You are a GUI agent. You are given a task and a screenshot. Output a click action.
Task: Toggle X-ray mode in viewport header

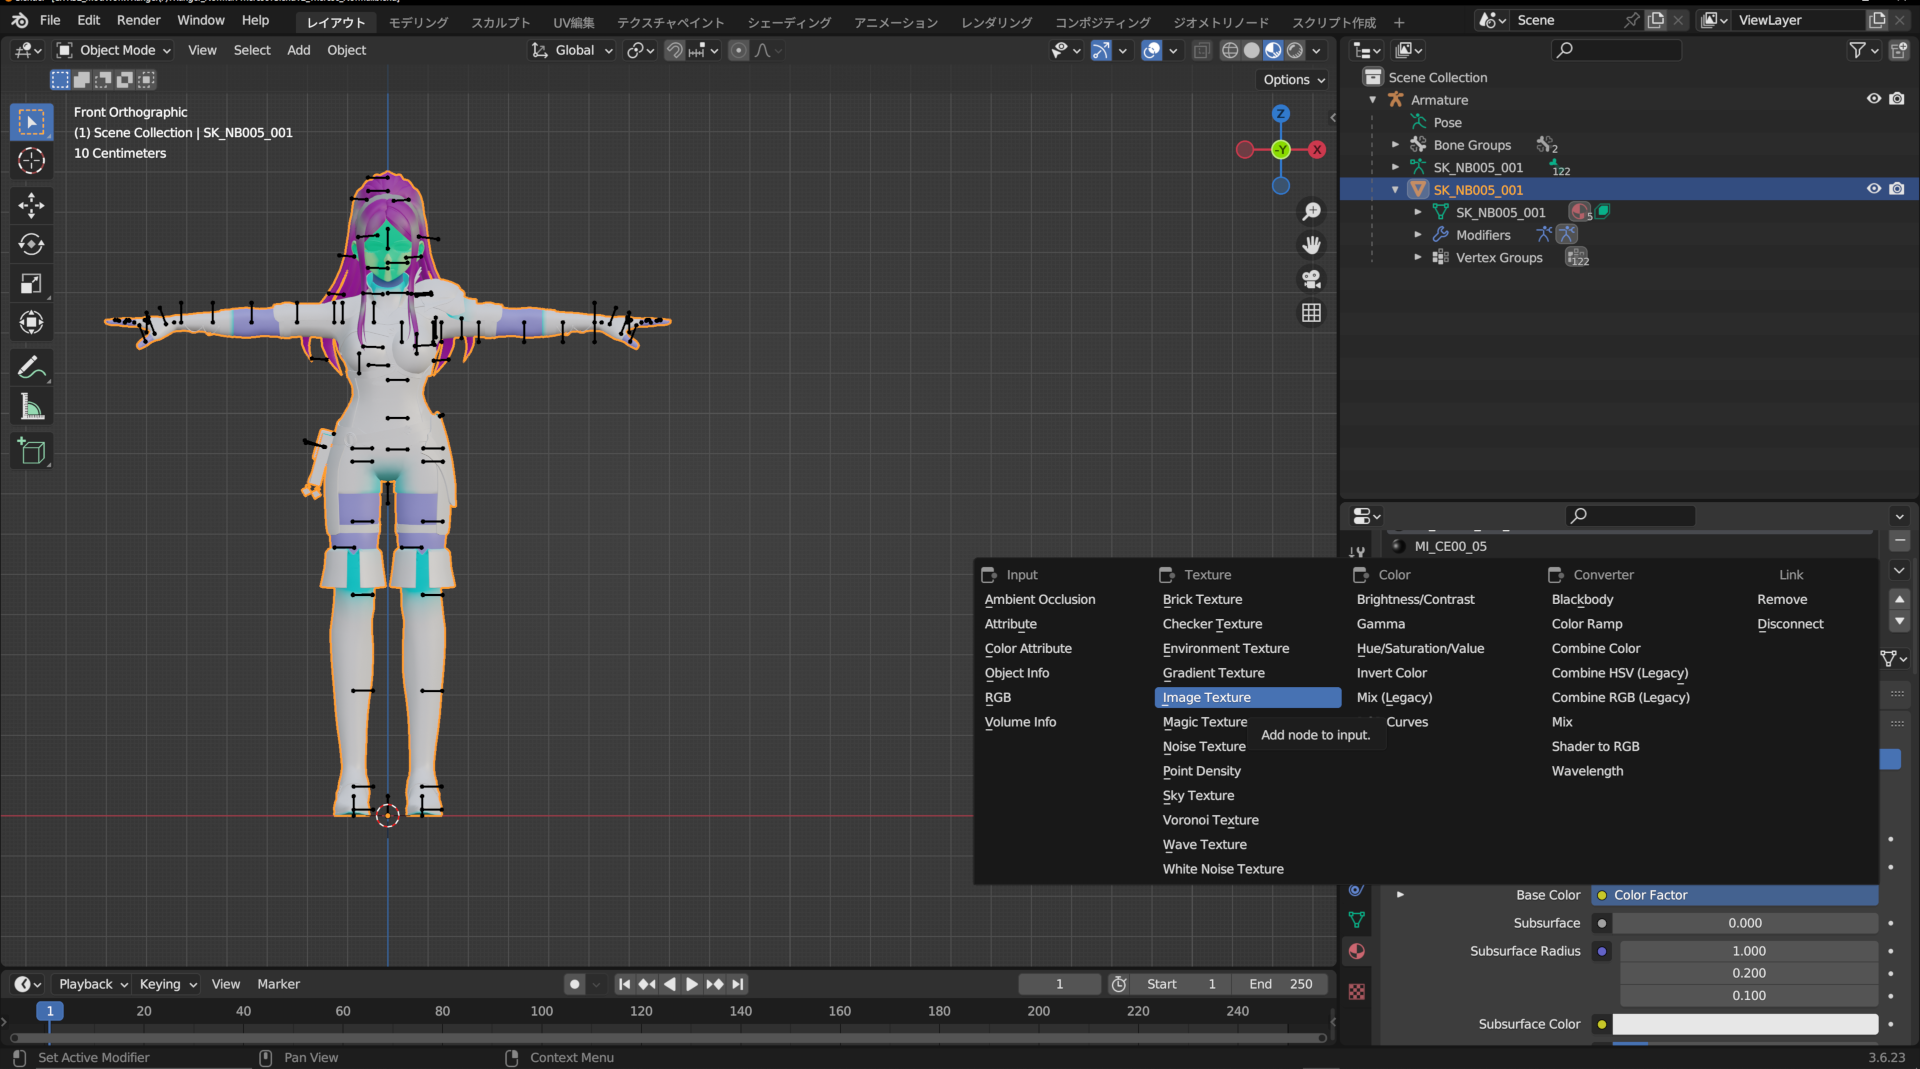pyautogui.click(x=1202, y=50)
